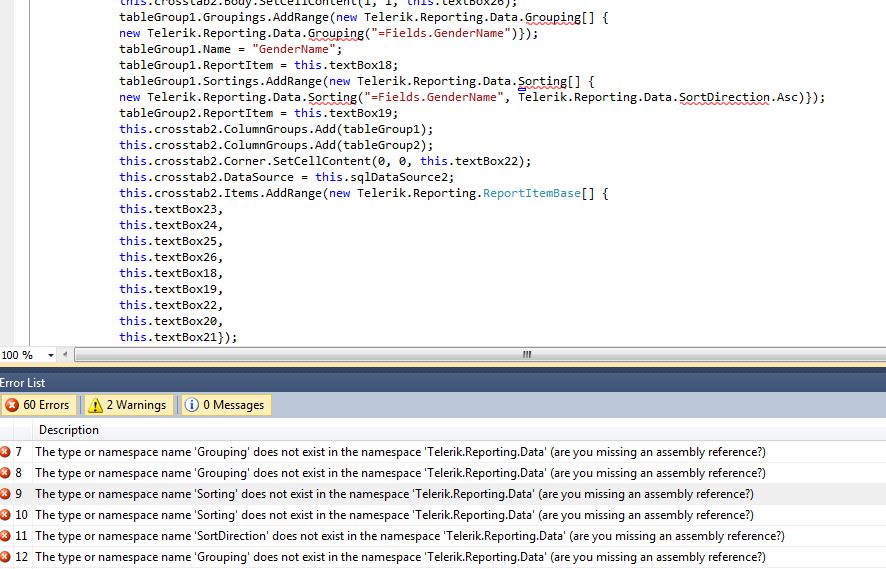The image size is (886, 569).
Task: Place cursor on 'this.textBox23,' line
Action: click(171, 210)
